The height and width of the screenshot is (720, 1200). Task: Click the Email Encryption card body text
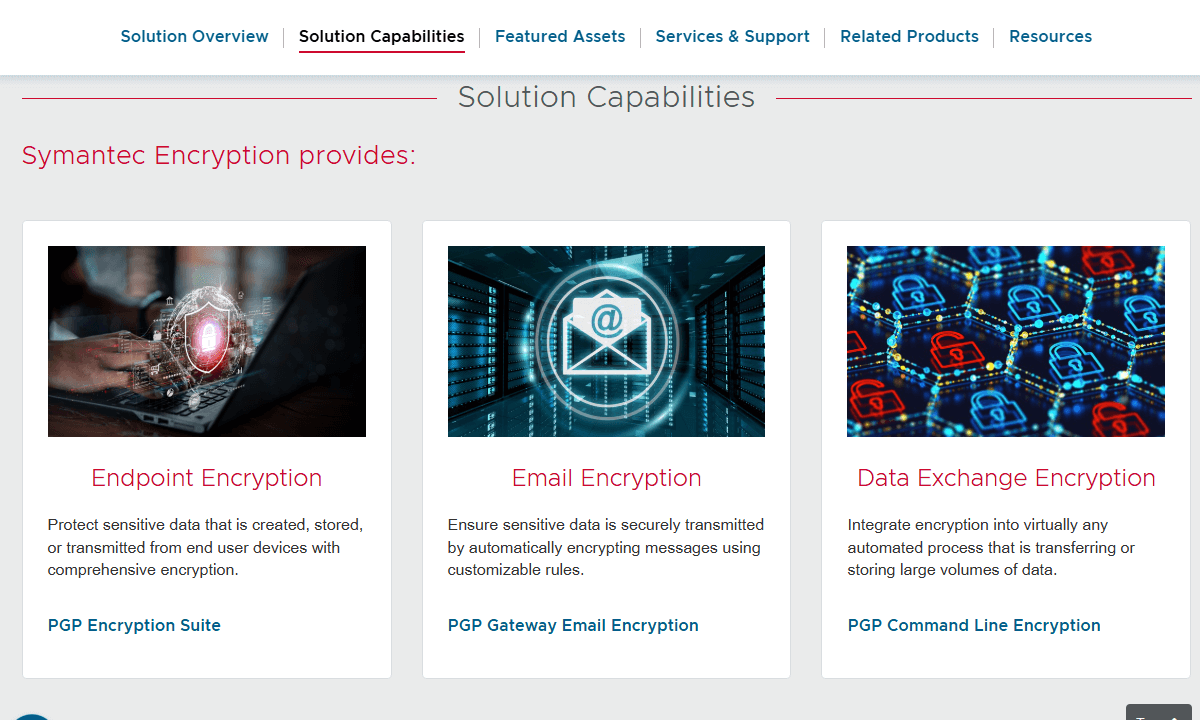[606, 548]
